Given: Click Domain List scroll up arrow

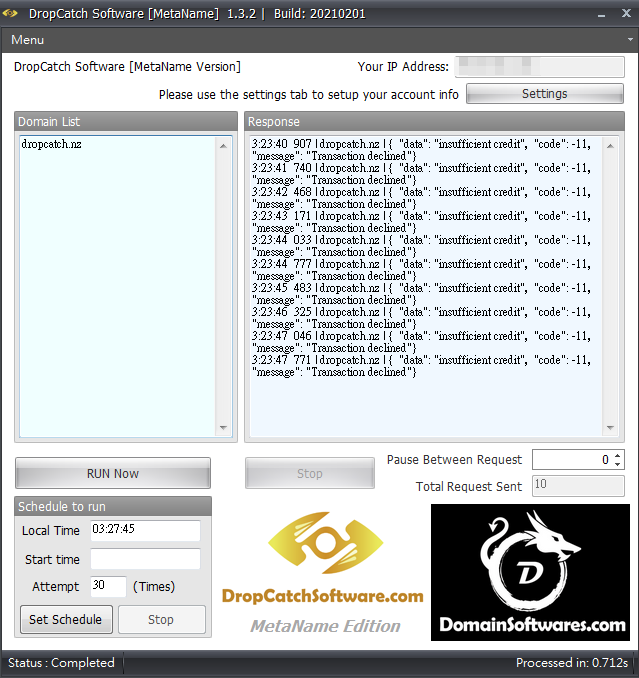Looking at the screenshot, I should 223,146.
